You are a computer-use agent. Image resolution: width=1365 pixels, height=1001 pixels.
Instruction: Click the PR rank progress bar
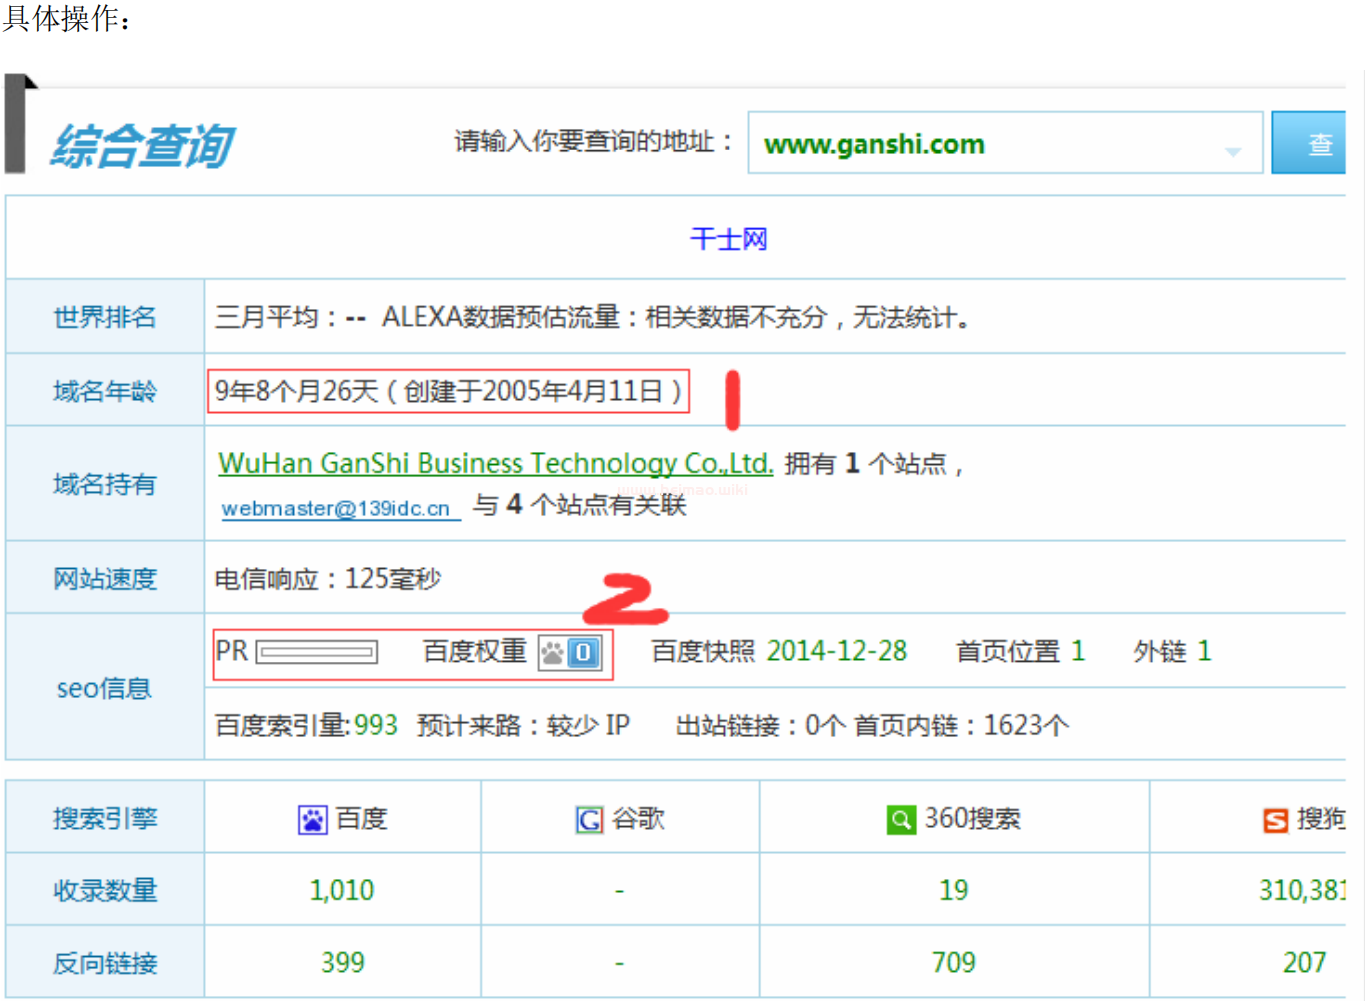(317, 653)
